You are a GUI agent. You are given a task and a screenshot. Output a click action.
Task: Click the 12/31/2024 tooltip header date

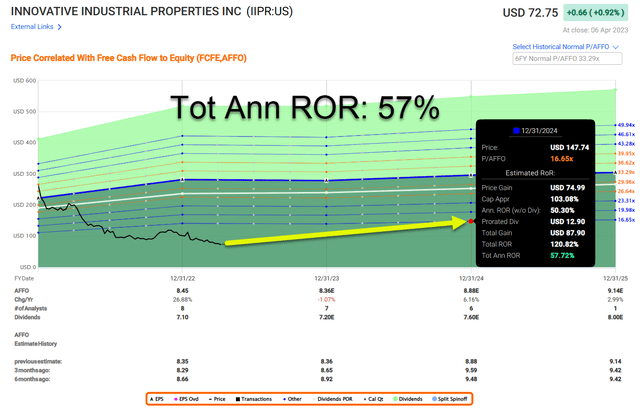coord(539,131)
